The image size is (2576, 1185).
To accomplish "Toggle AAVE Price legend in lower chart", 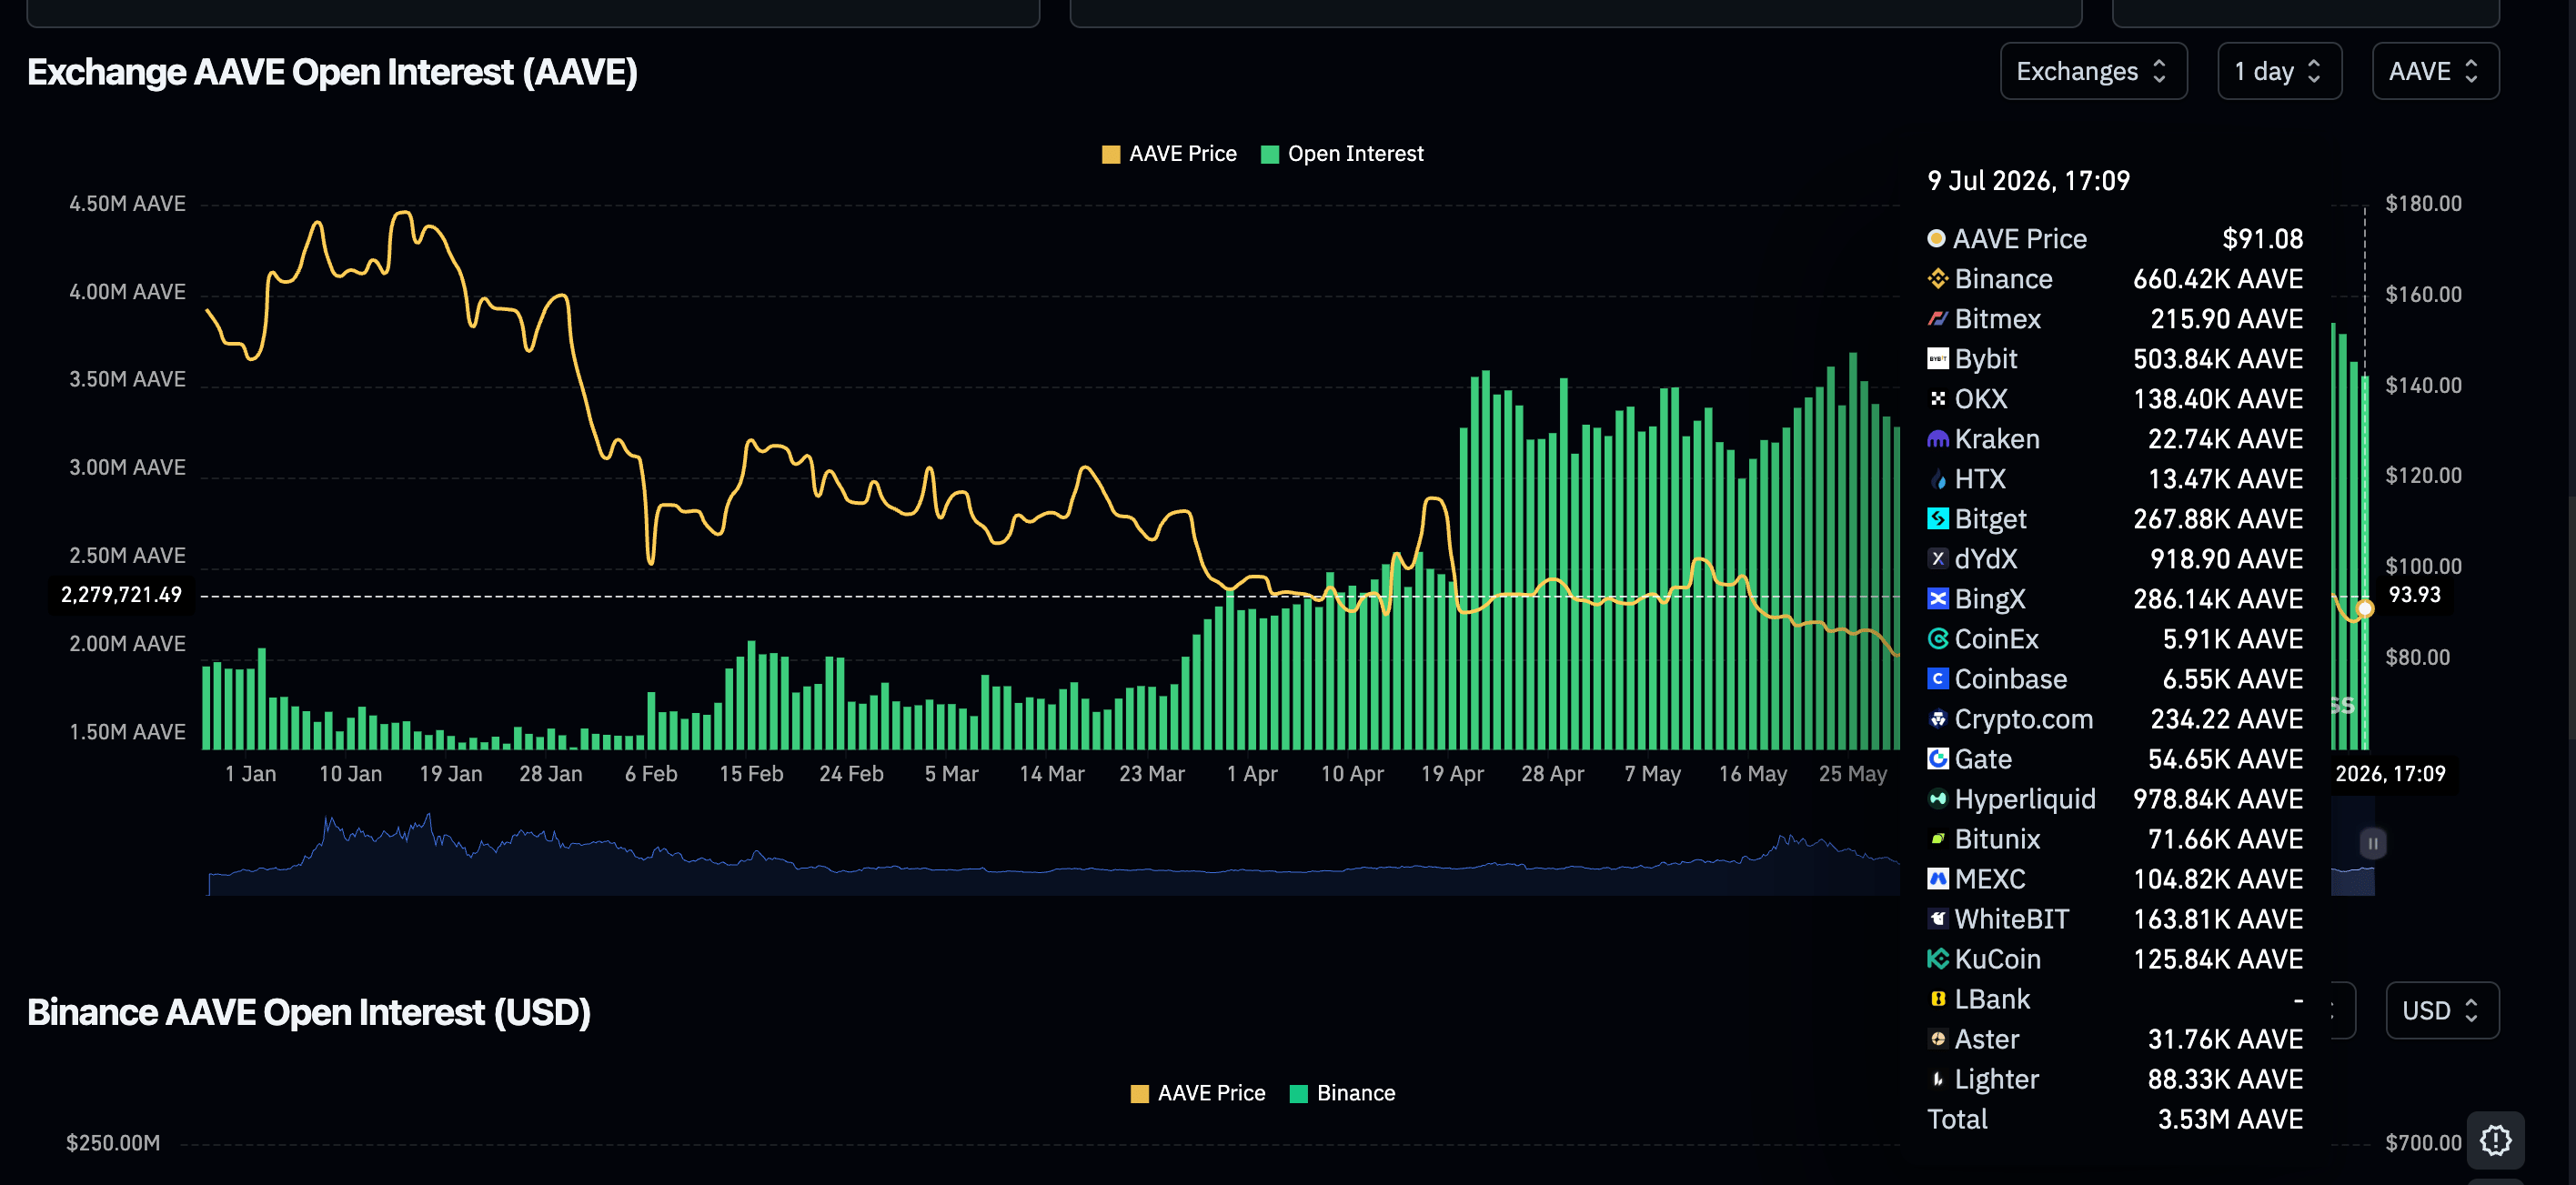I will tap(1197, 1093).
